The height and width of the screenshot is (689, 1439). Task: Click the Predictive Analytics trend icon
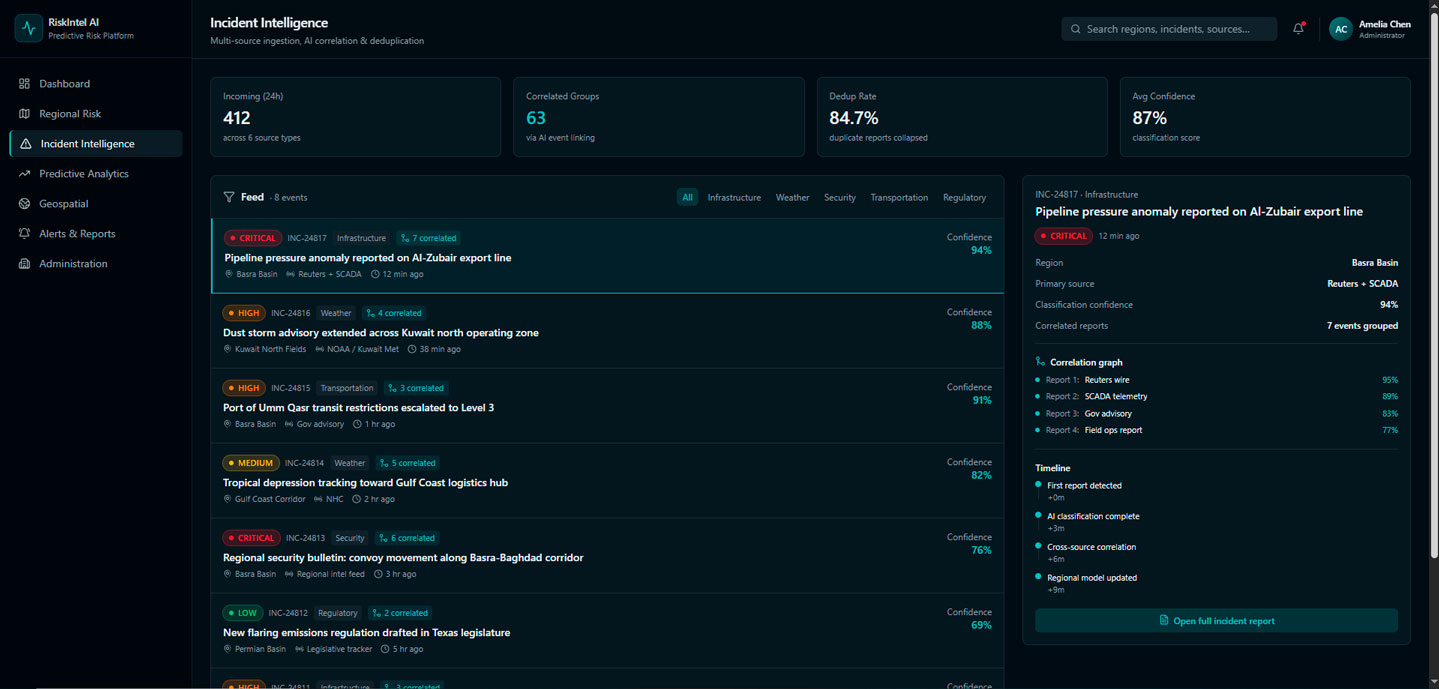tap(25, 174)
